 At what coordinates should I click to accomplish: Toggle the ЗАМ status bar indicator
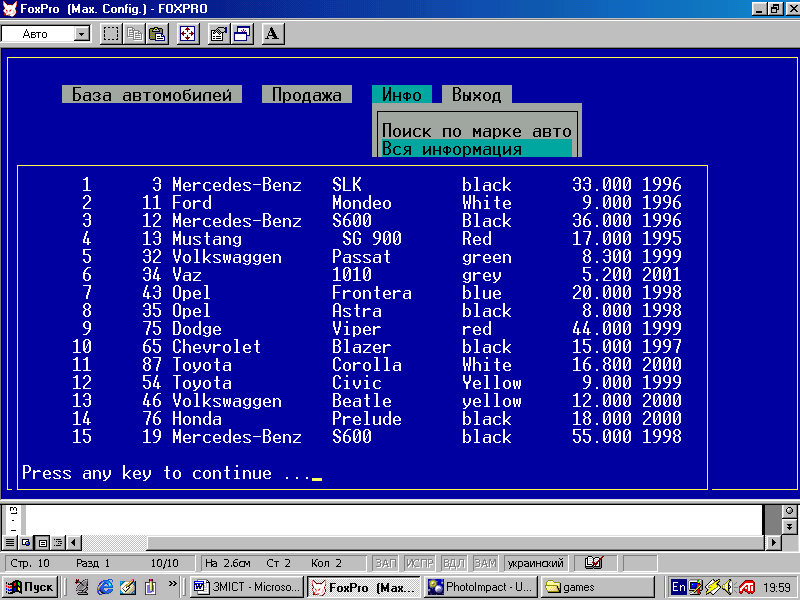click(x=485, y=563)
